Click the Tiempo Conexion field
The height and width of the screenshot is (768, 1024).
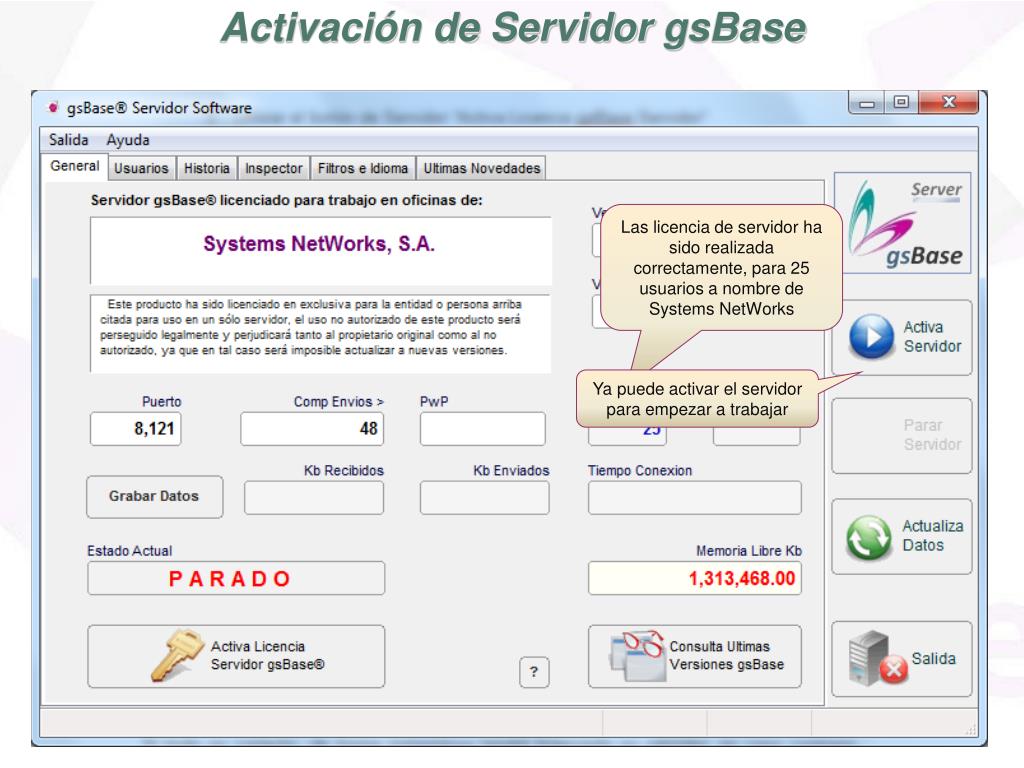coord(694,498)
